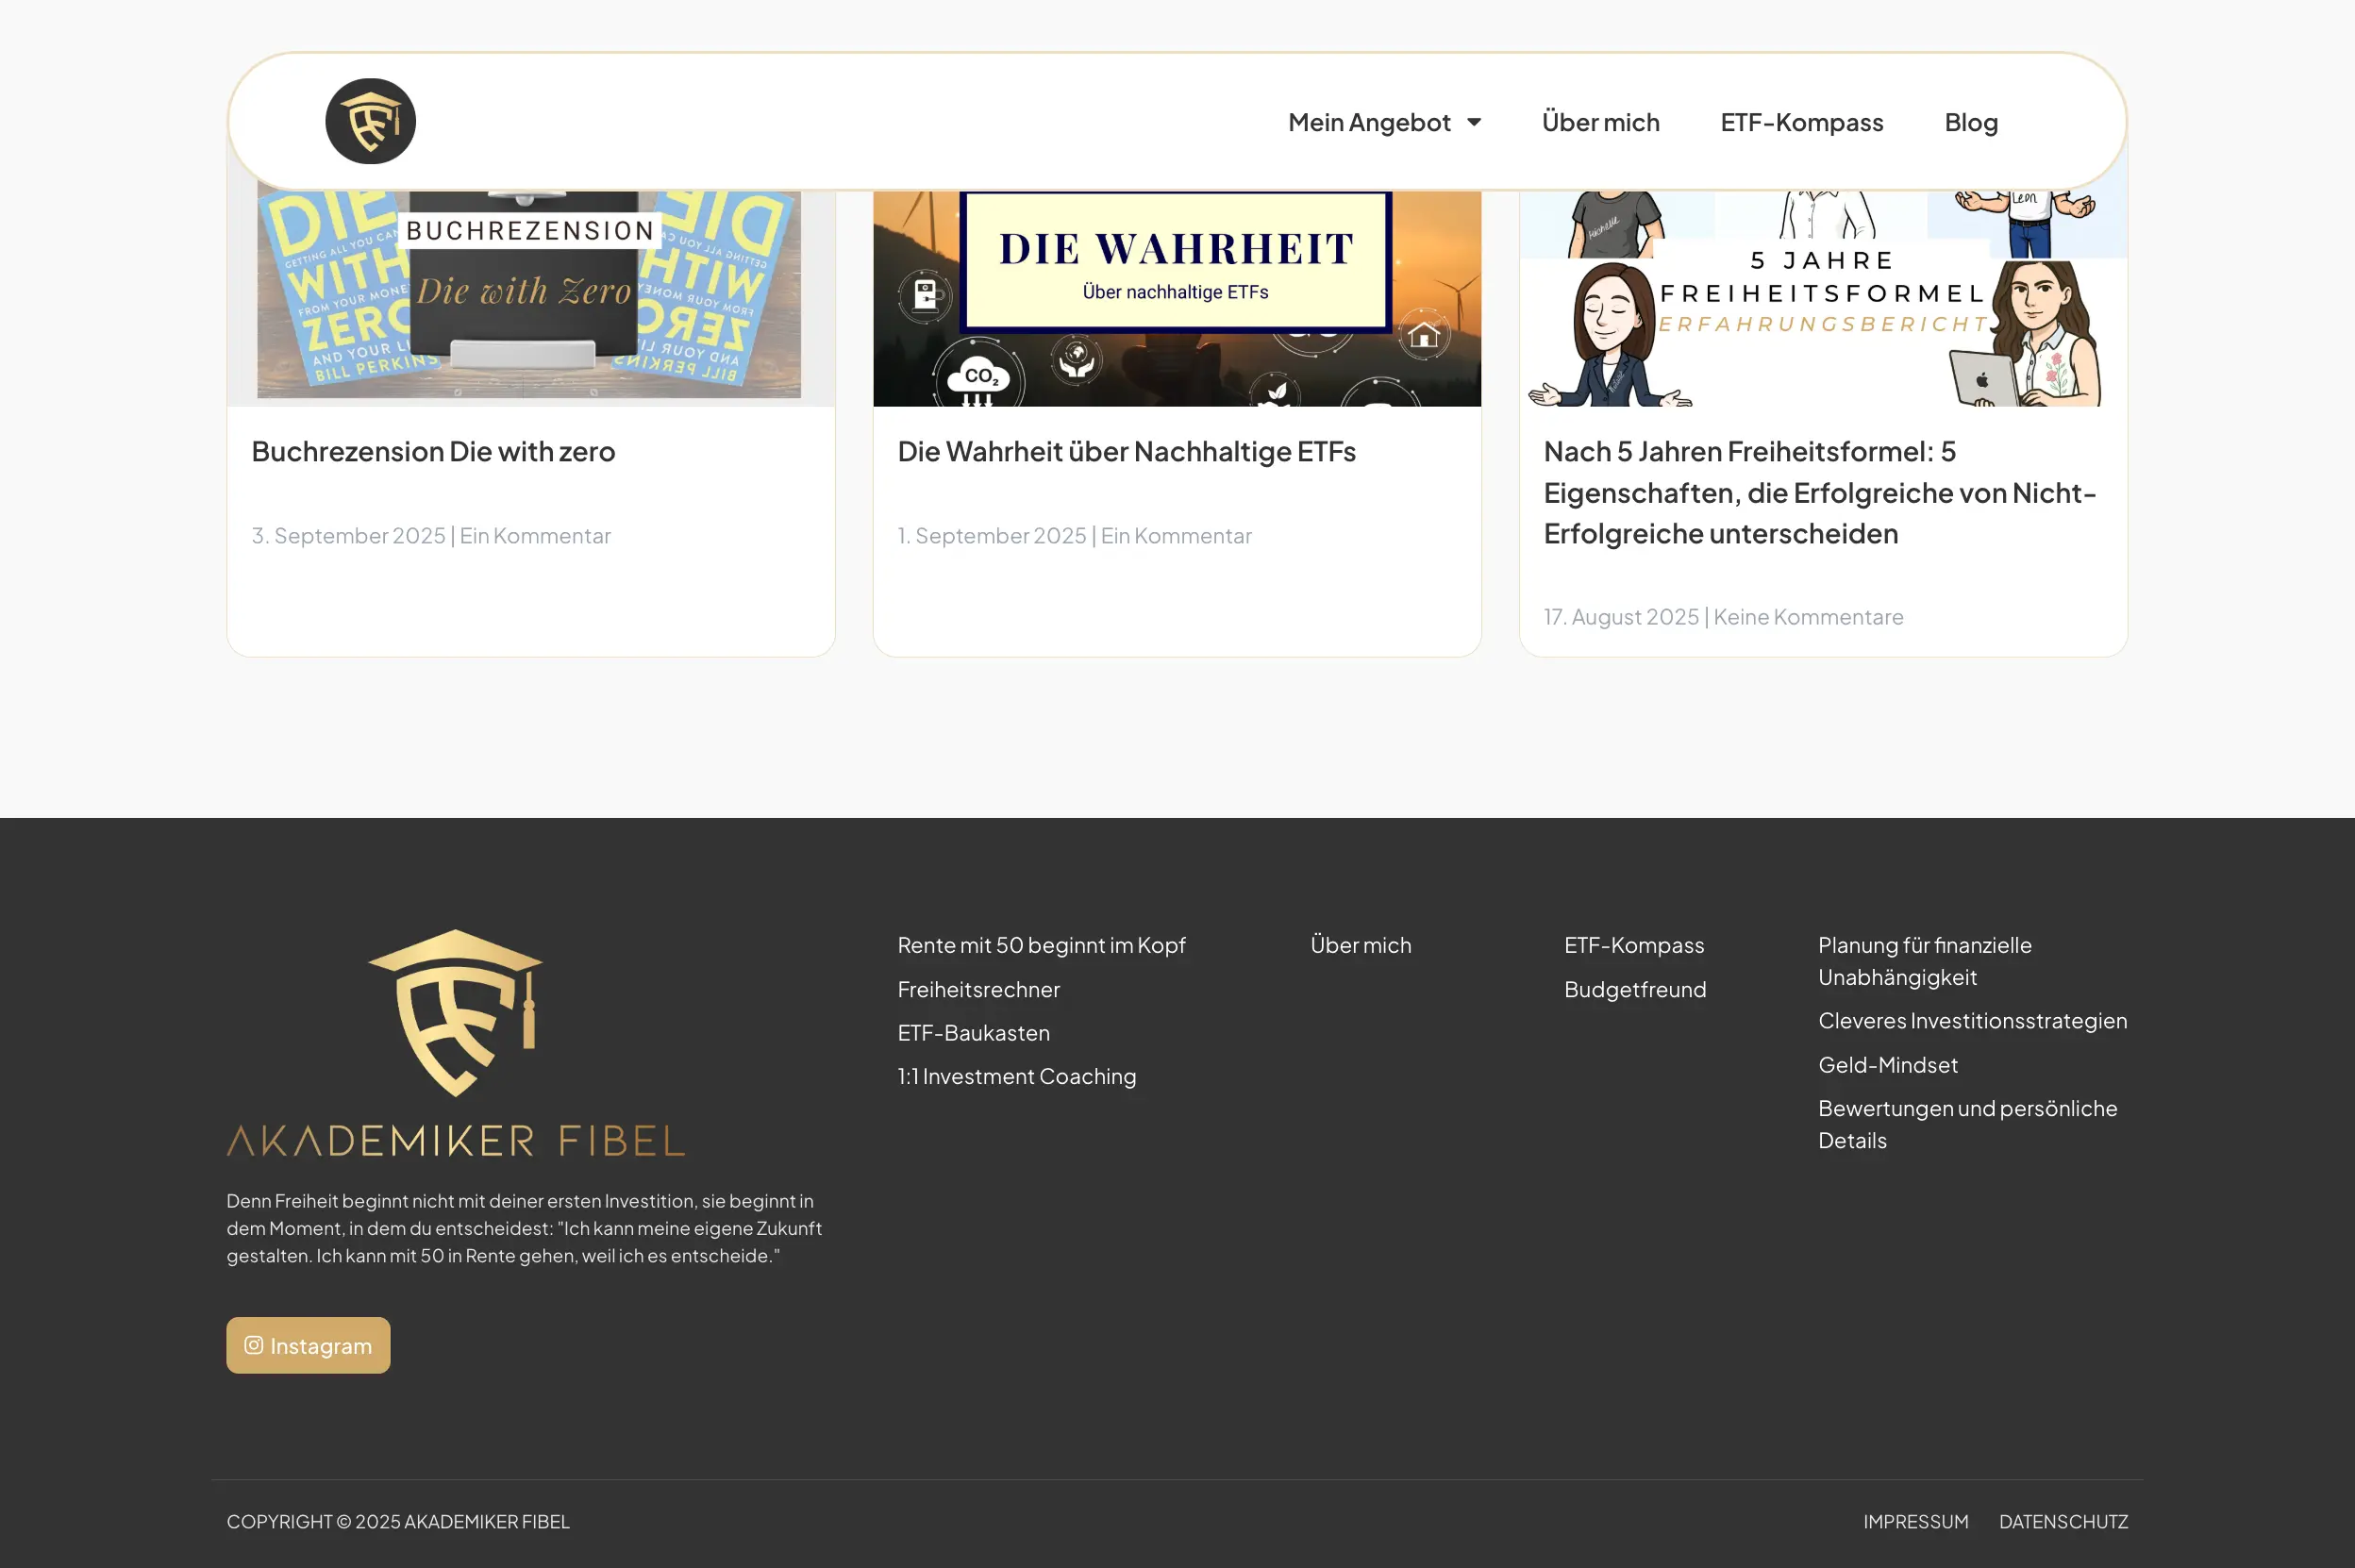This screenshot has height=1568, width=2355.
Task: Open Budgetfreund link in footer
Action: tap(1634, 989)
